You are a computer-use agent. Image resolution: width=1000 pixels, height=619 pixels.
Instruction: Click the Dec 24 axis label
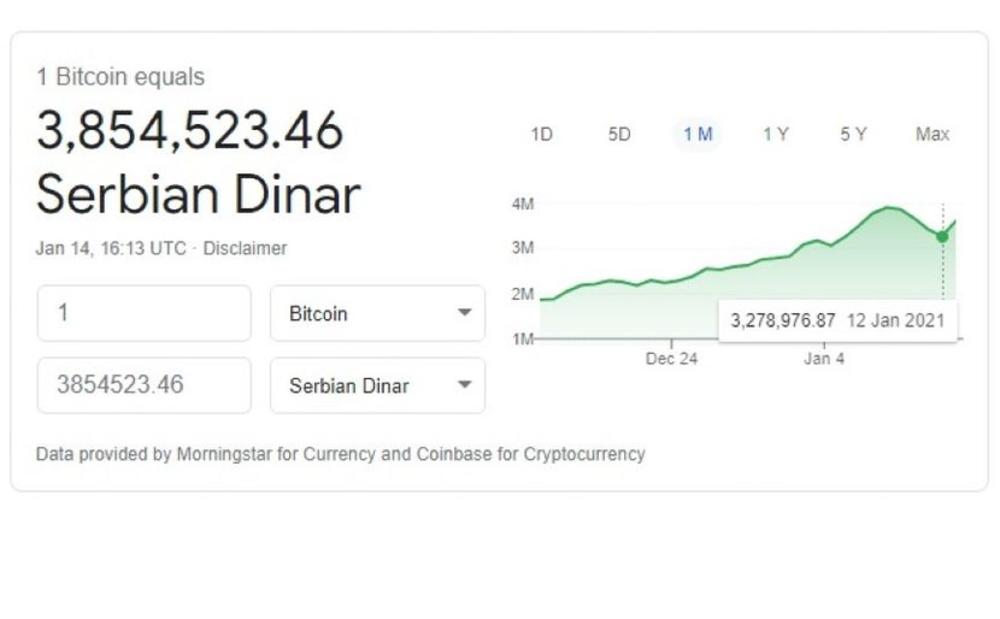click(671, 359)
